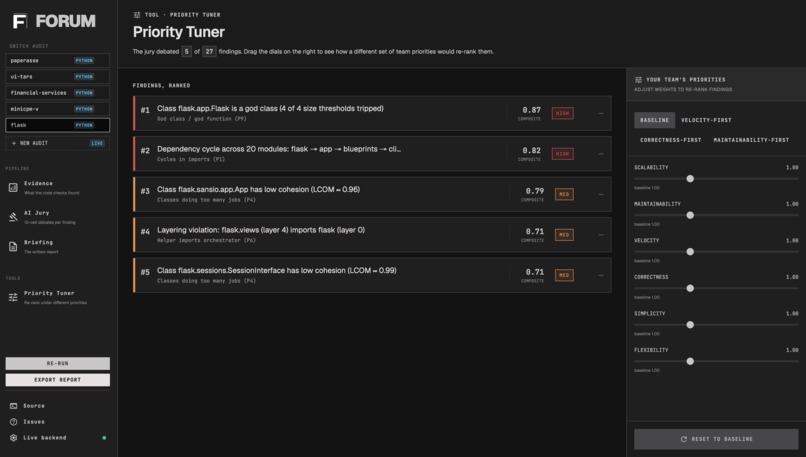Click the Re-Run button
The width and height of the screenshot is (806, 457).
(58, 363)
